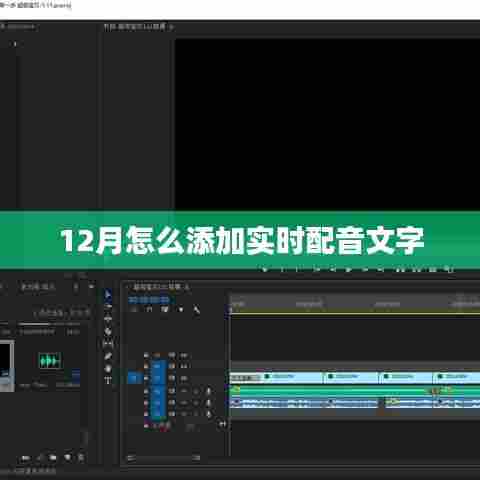Click the Add Marker button in timeline
The image size is (480, 480).
pos(181,310)
